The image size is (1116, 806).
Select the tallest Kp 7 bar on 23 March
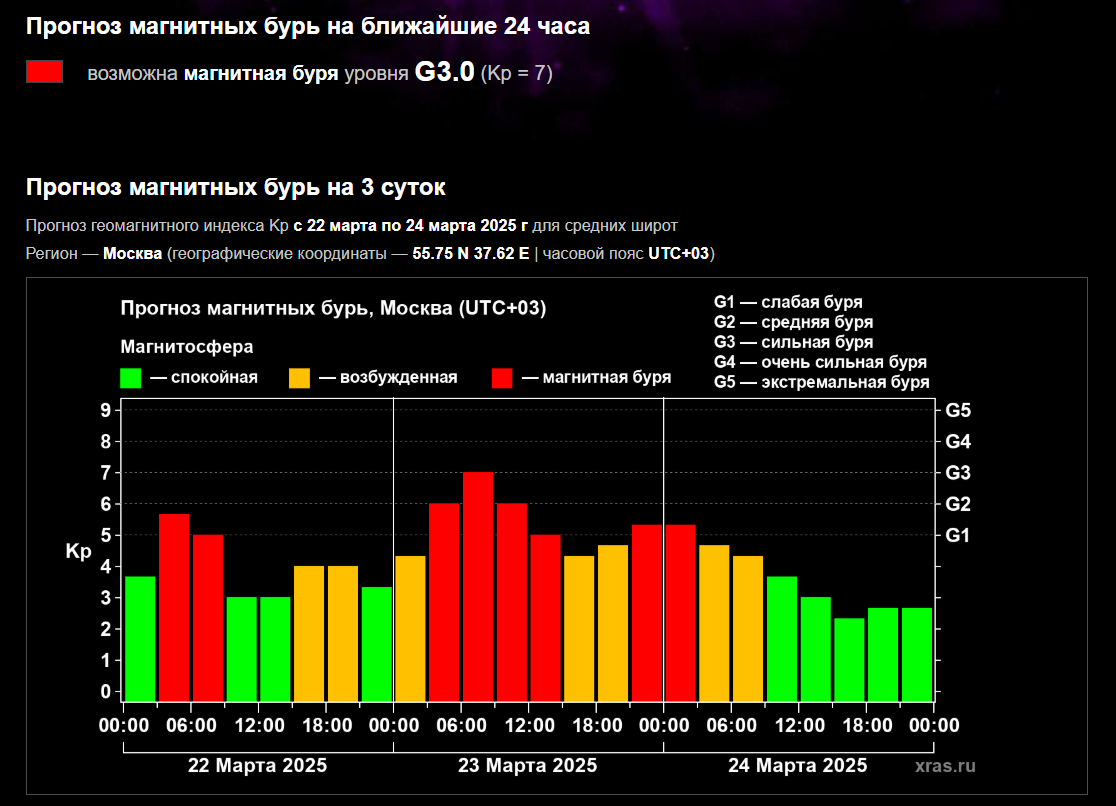(x=478, y=587)
